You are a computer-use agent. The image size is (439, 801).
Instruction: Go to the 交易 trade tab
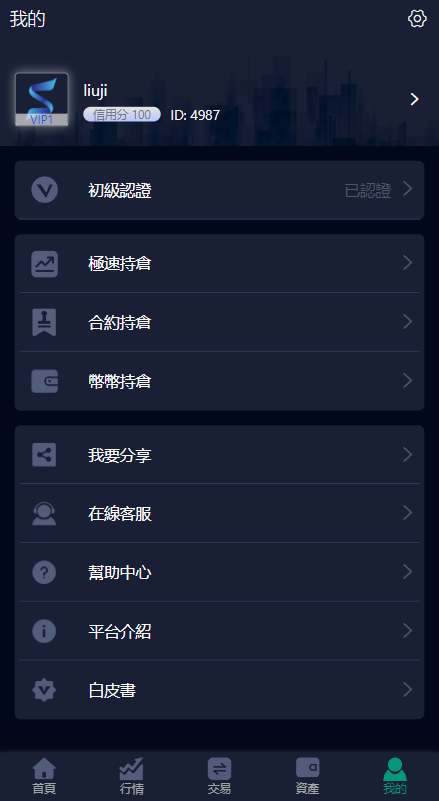click(x=219, y=776)
